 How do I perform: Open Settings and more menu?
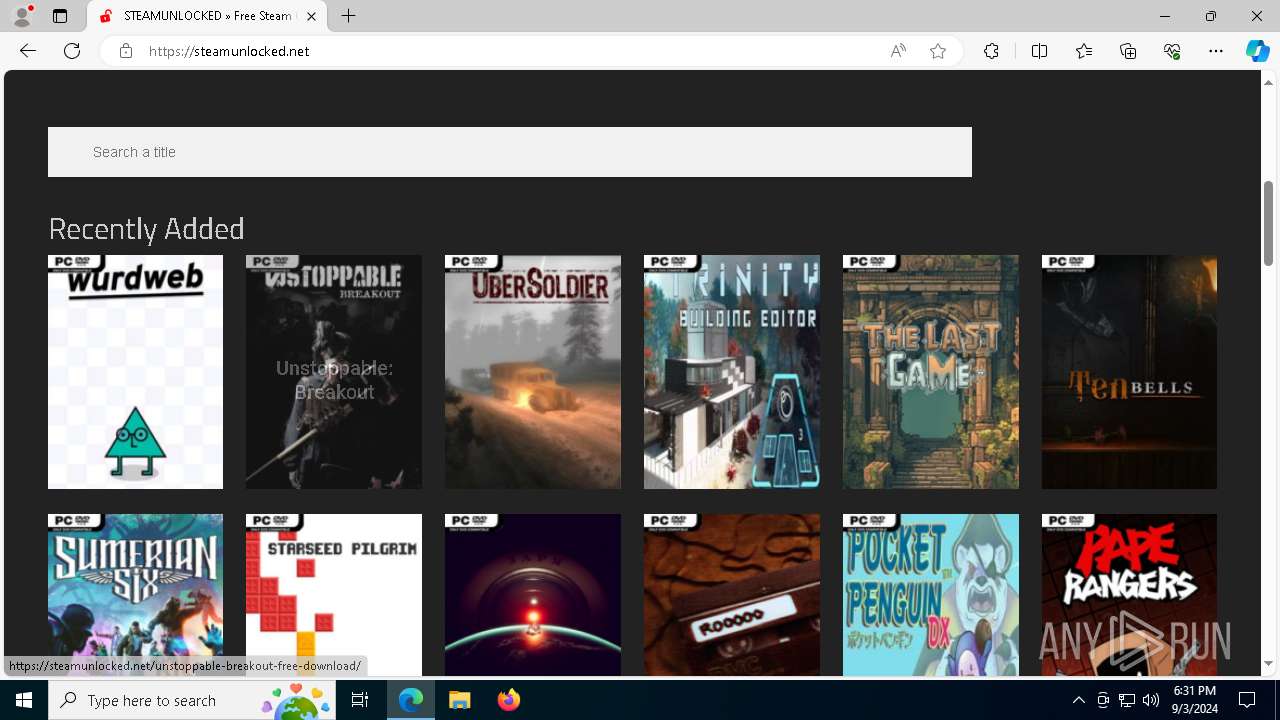click(x=1216, y=51)
